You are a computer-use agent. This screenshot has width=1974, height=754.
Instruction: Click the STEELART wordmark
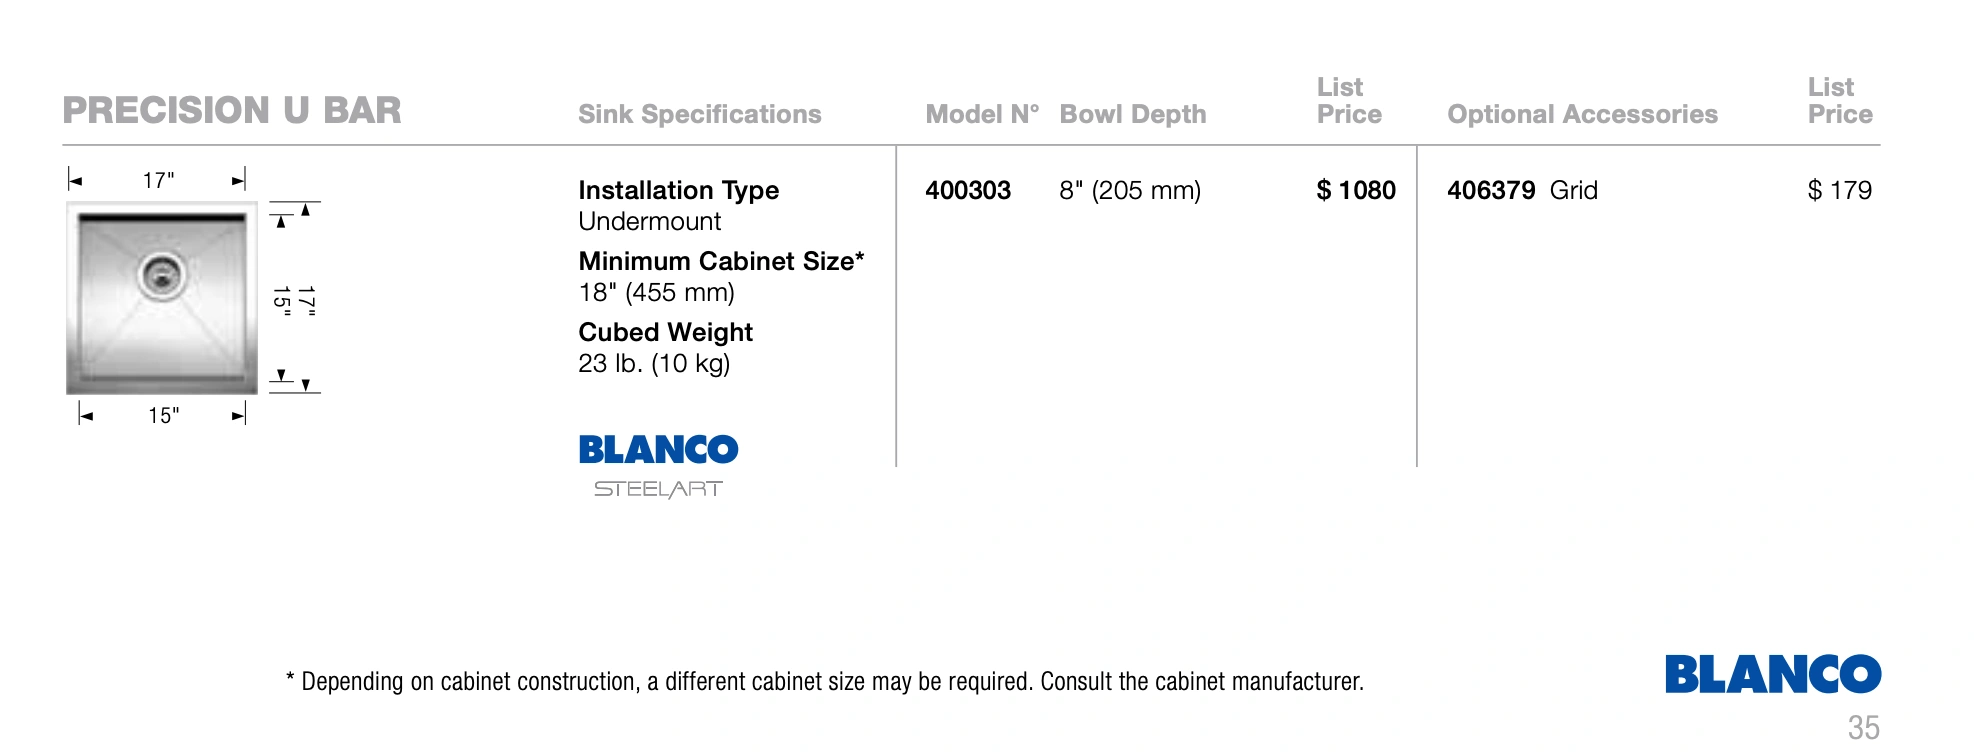click(x=658, y=489)
